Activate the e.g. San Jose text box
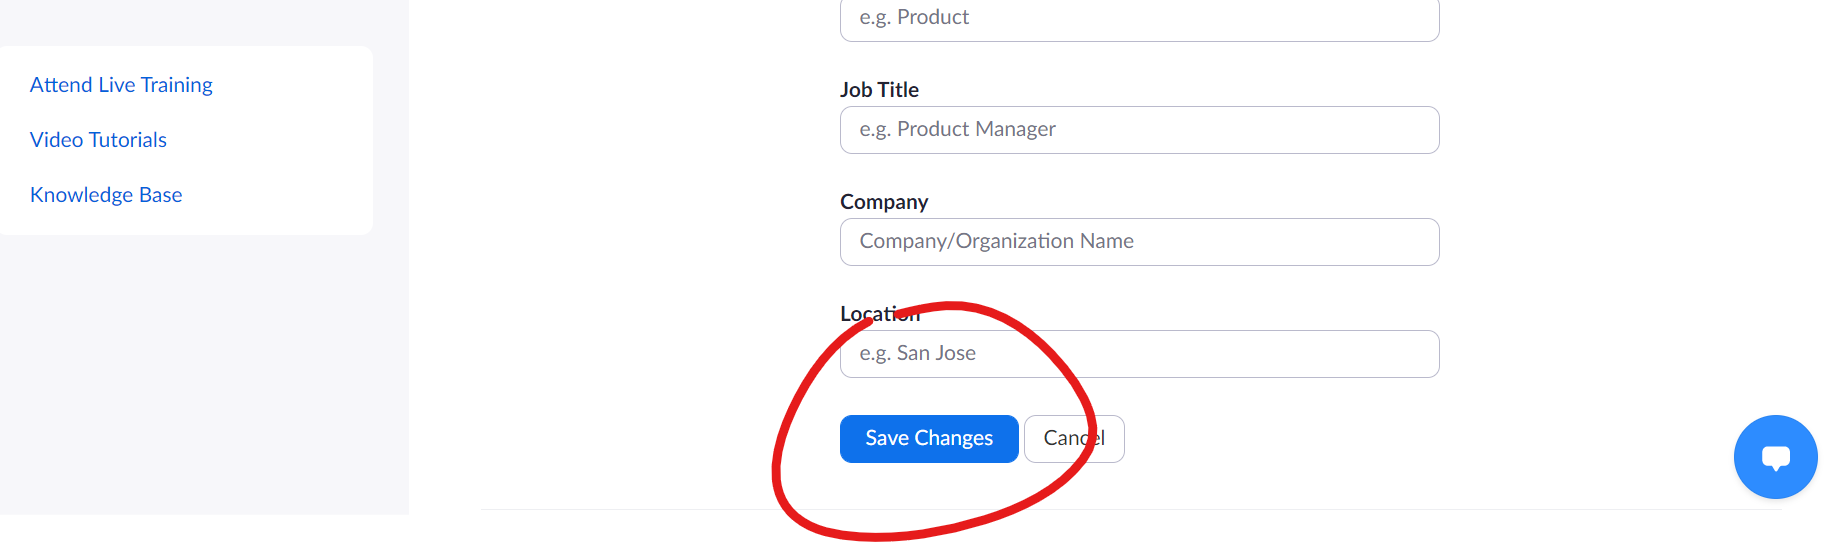Viewport: 1845px width, 545px height. [x=1140, y=354]
